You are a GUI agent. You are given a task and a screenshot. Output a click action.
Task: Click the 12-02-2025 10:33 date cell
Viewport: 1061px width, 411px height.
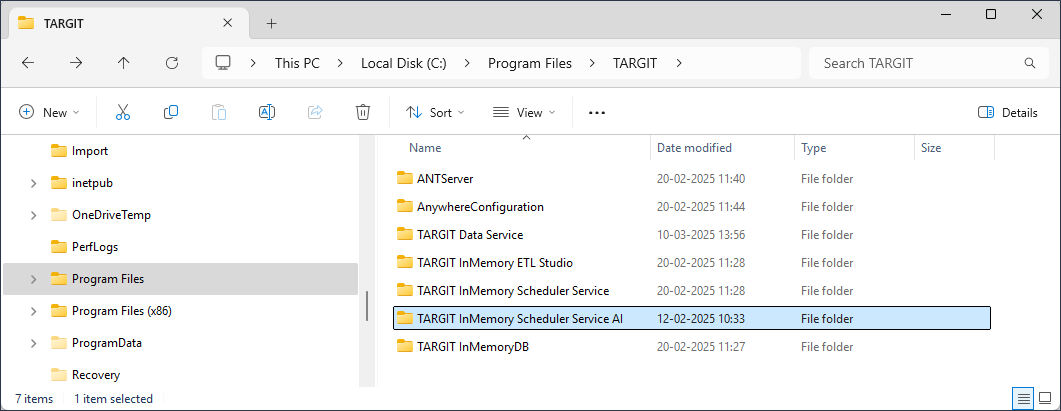point(700,318)
